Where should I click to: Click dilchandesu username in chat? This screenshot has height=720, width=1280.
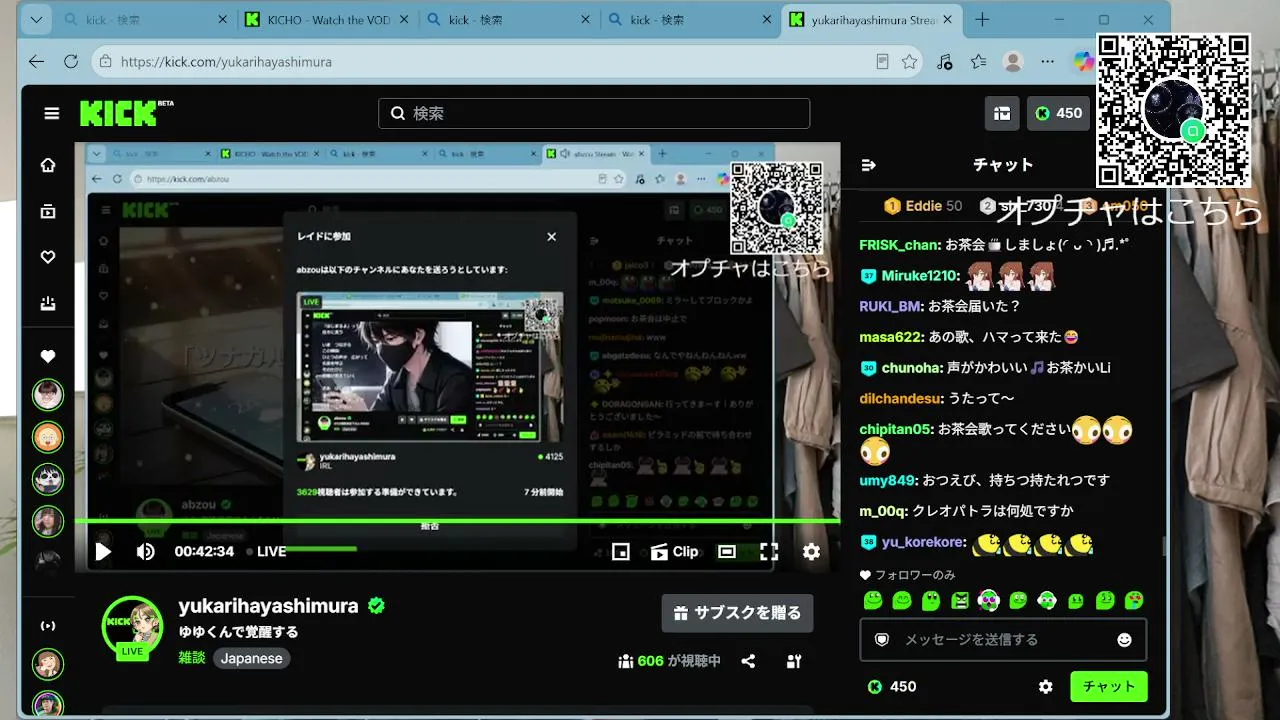click(900, 398)
